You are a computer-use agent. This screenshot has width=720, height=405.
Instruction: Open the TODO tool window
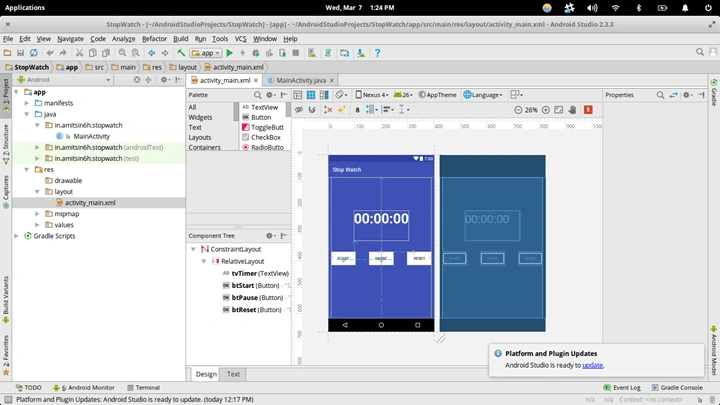[x=28, y=388]
